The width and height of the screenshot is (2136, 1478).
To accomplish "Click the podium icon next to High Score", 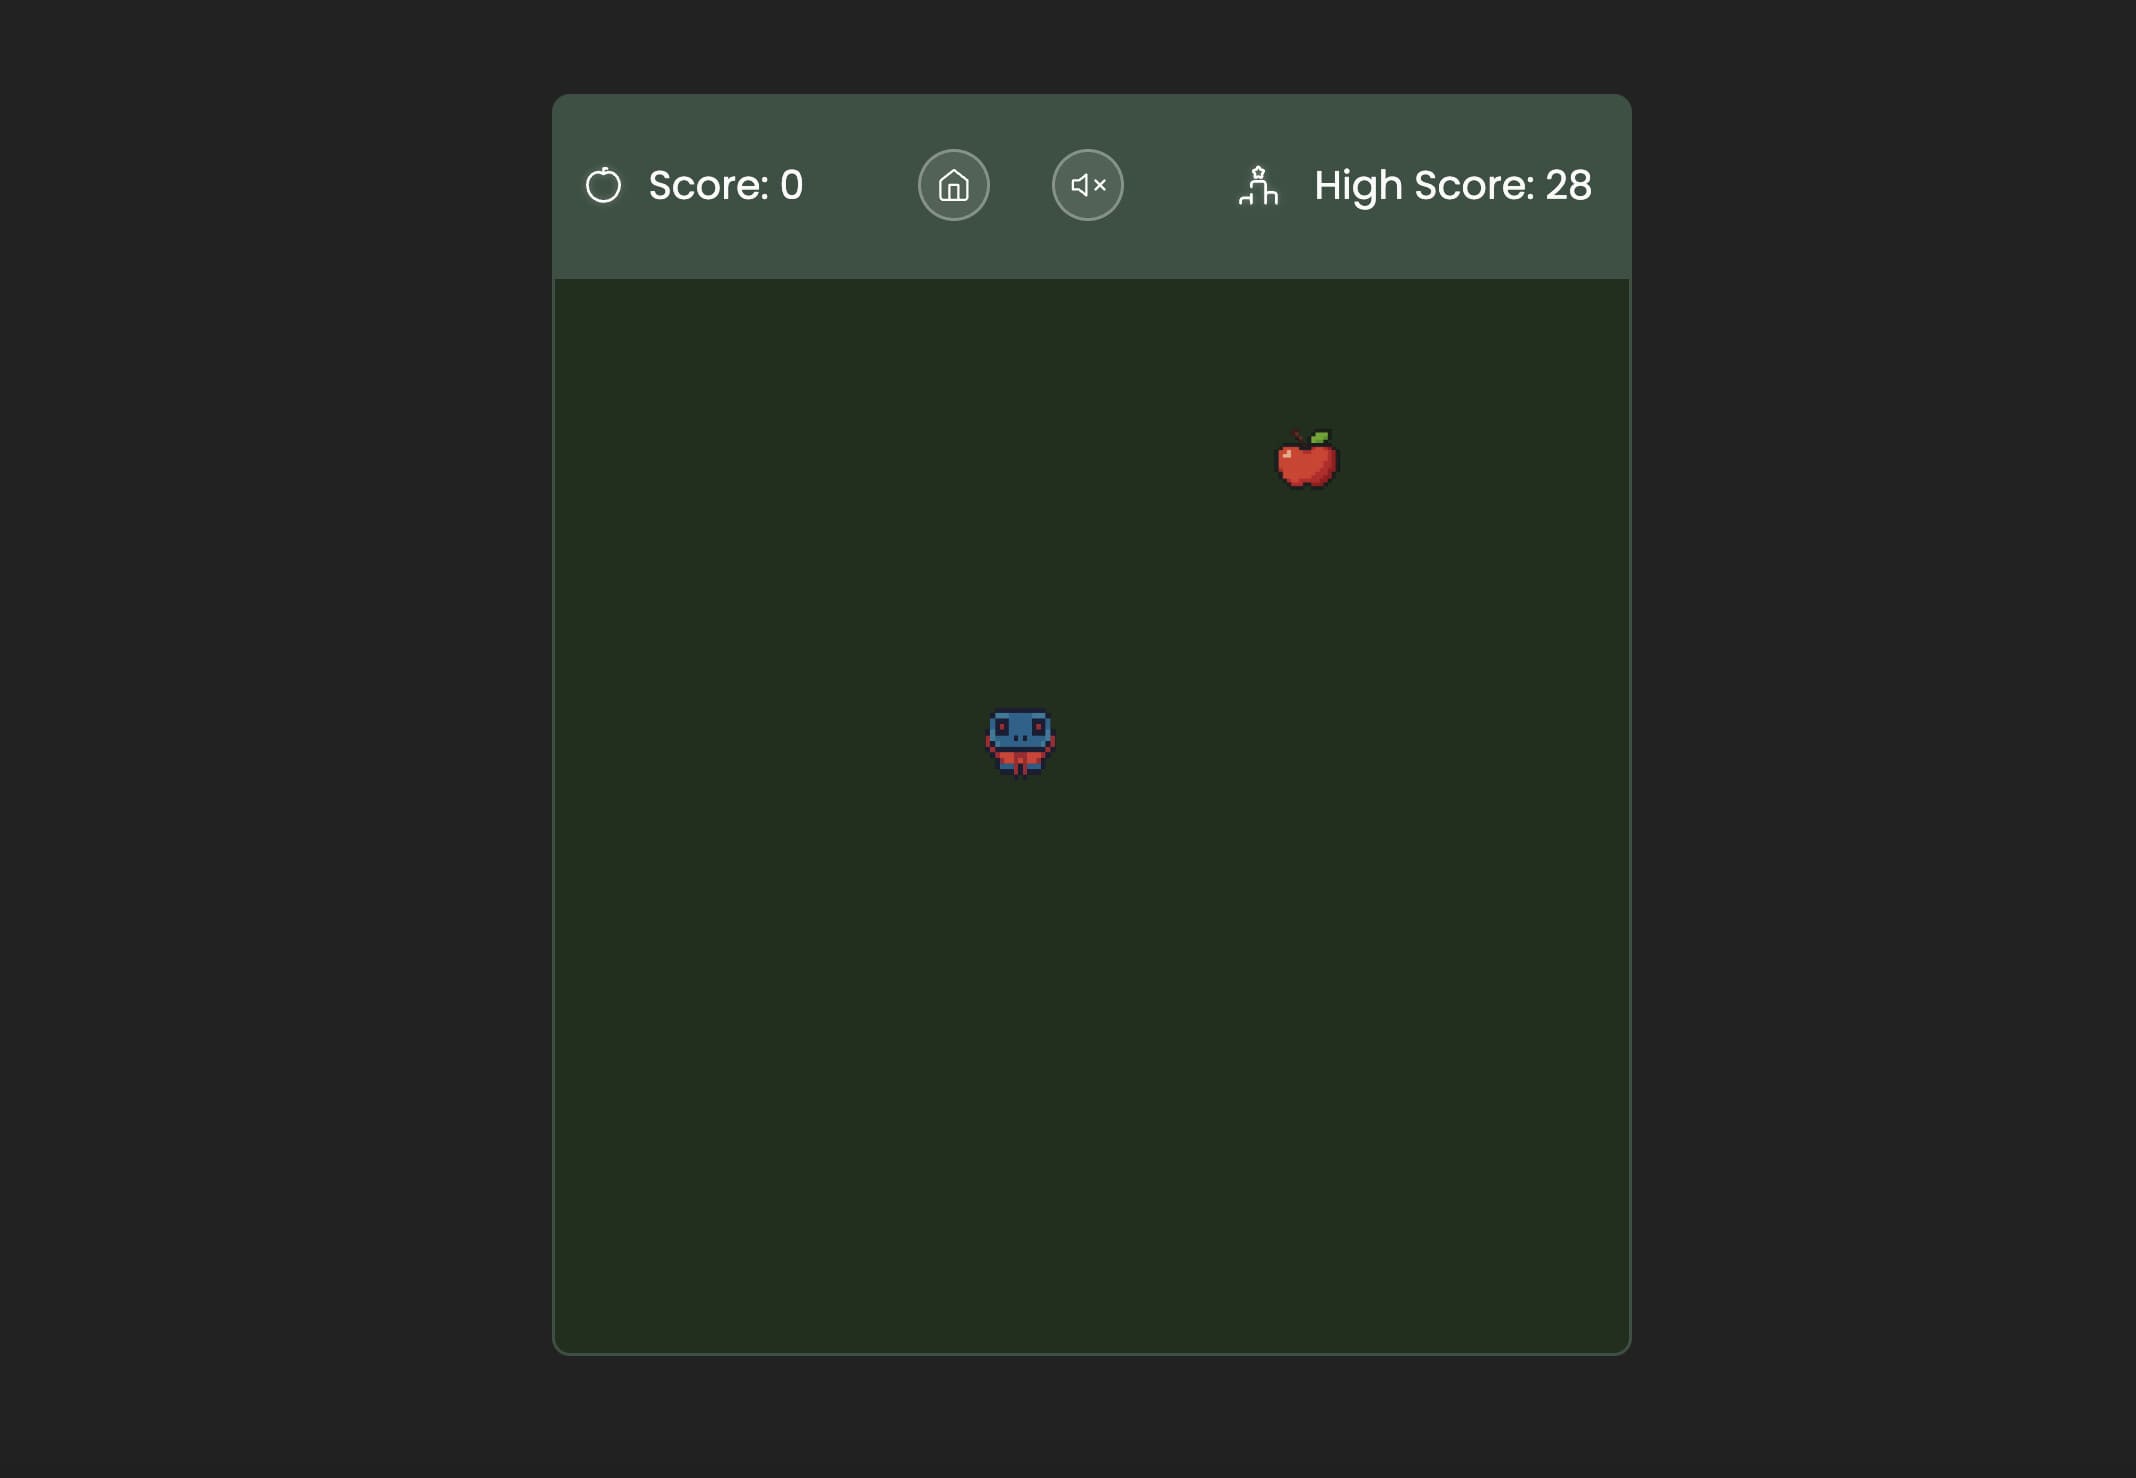I will (1258, 186).
